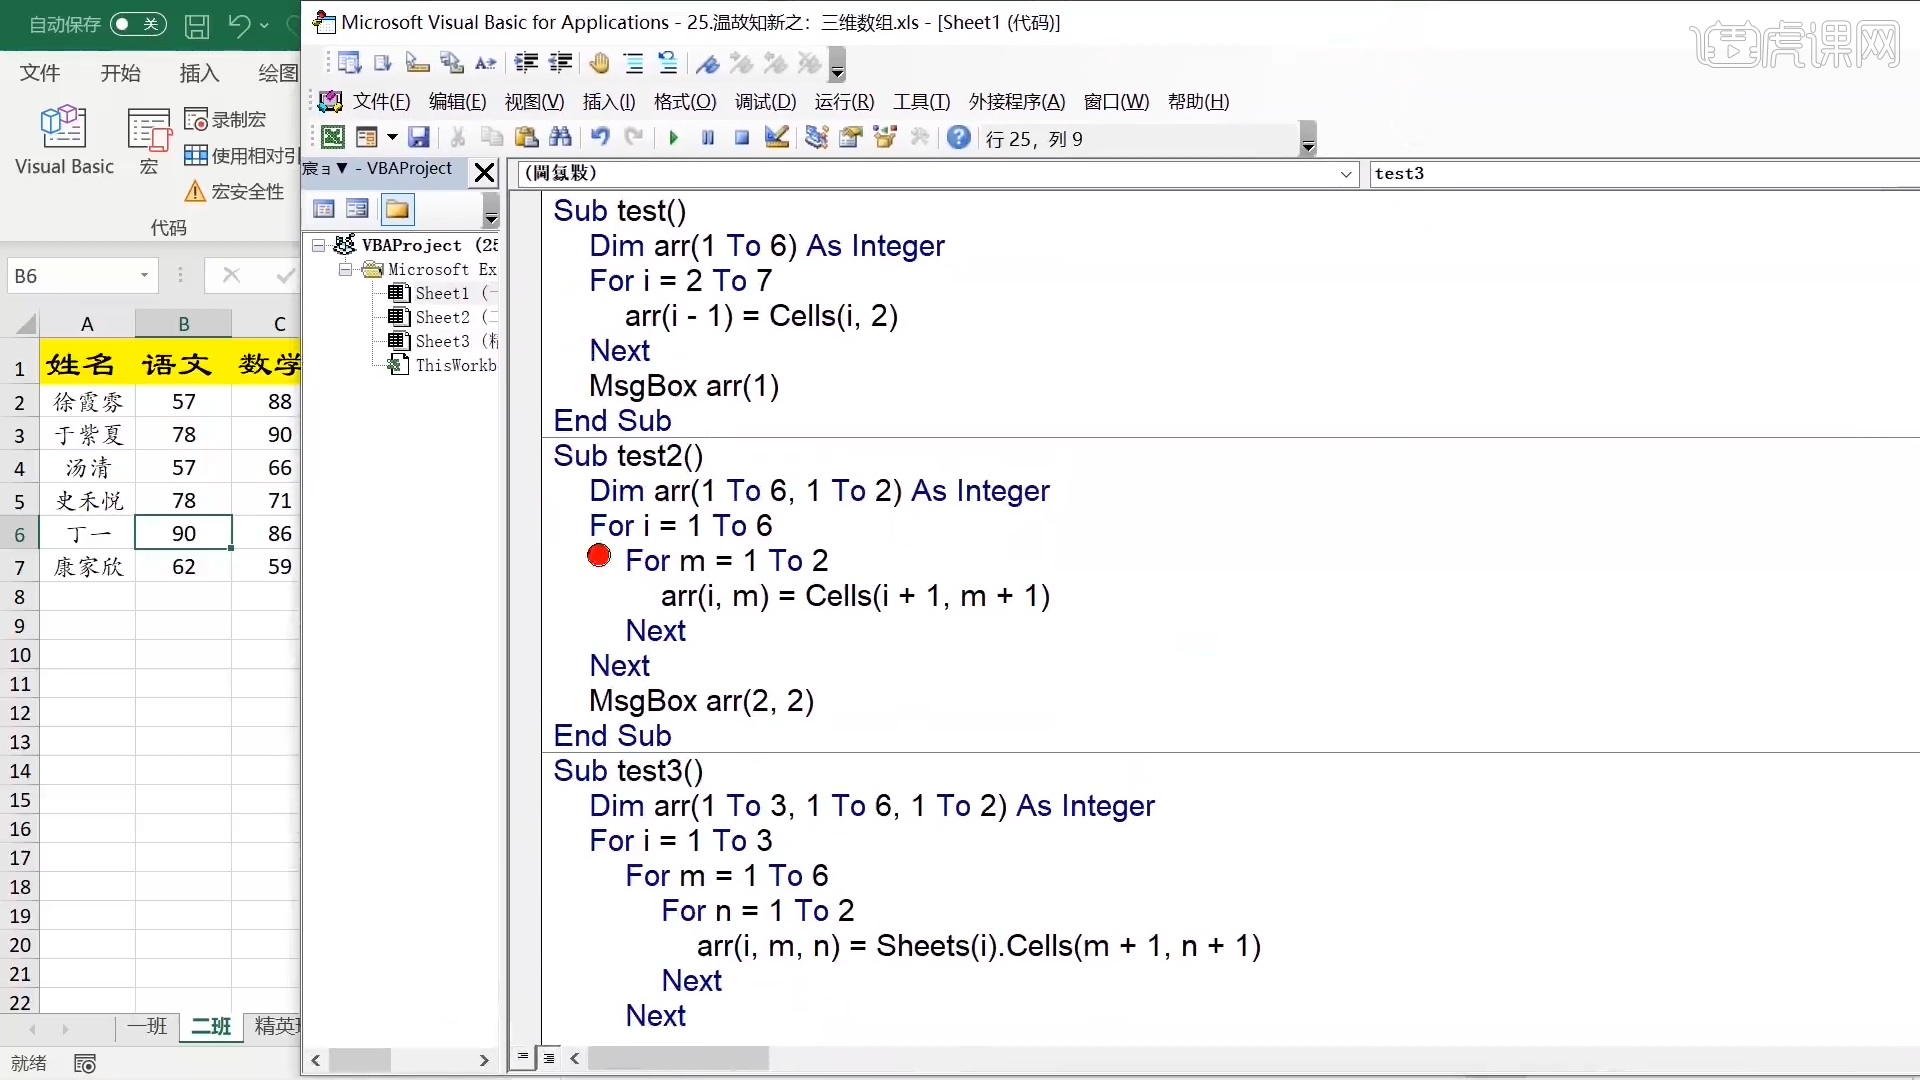This screenshot has width=1920, height=1080.
Task: Open the 编辑(E) menu
Action: click(457, 101)
